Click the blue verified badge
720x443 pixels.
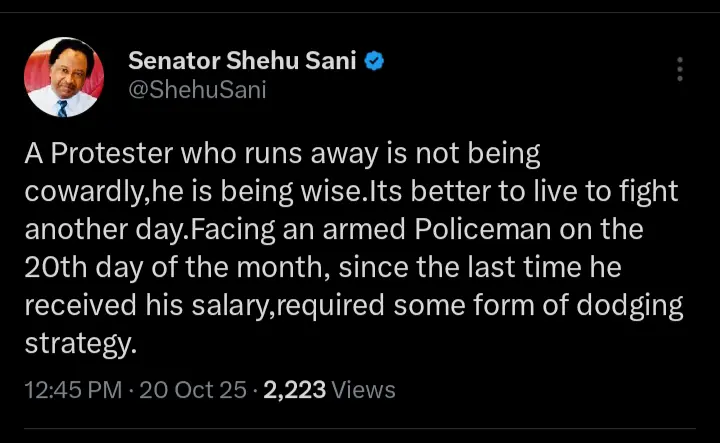375,61
